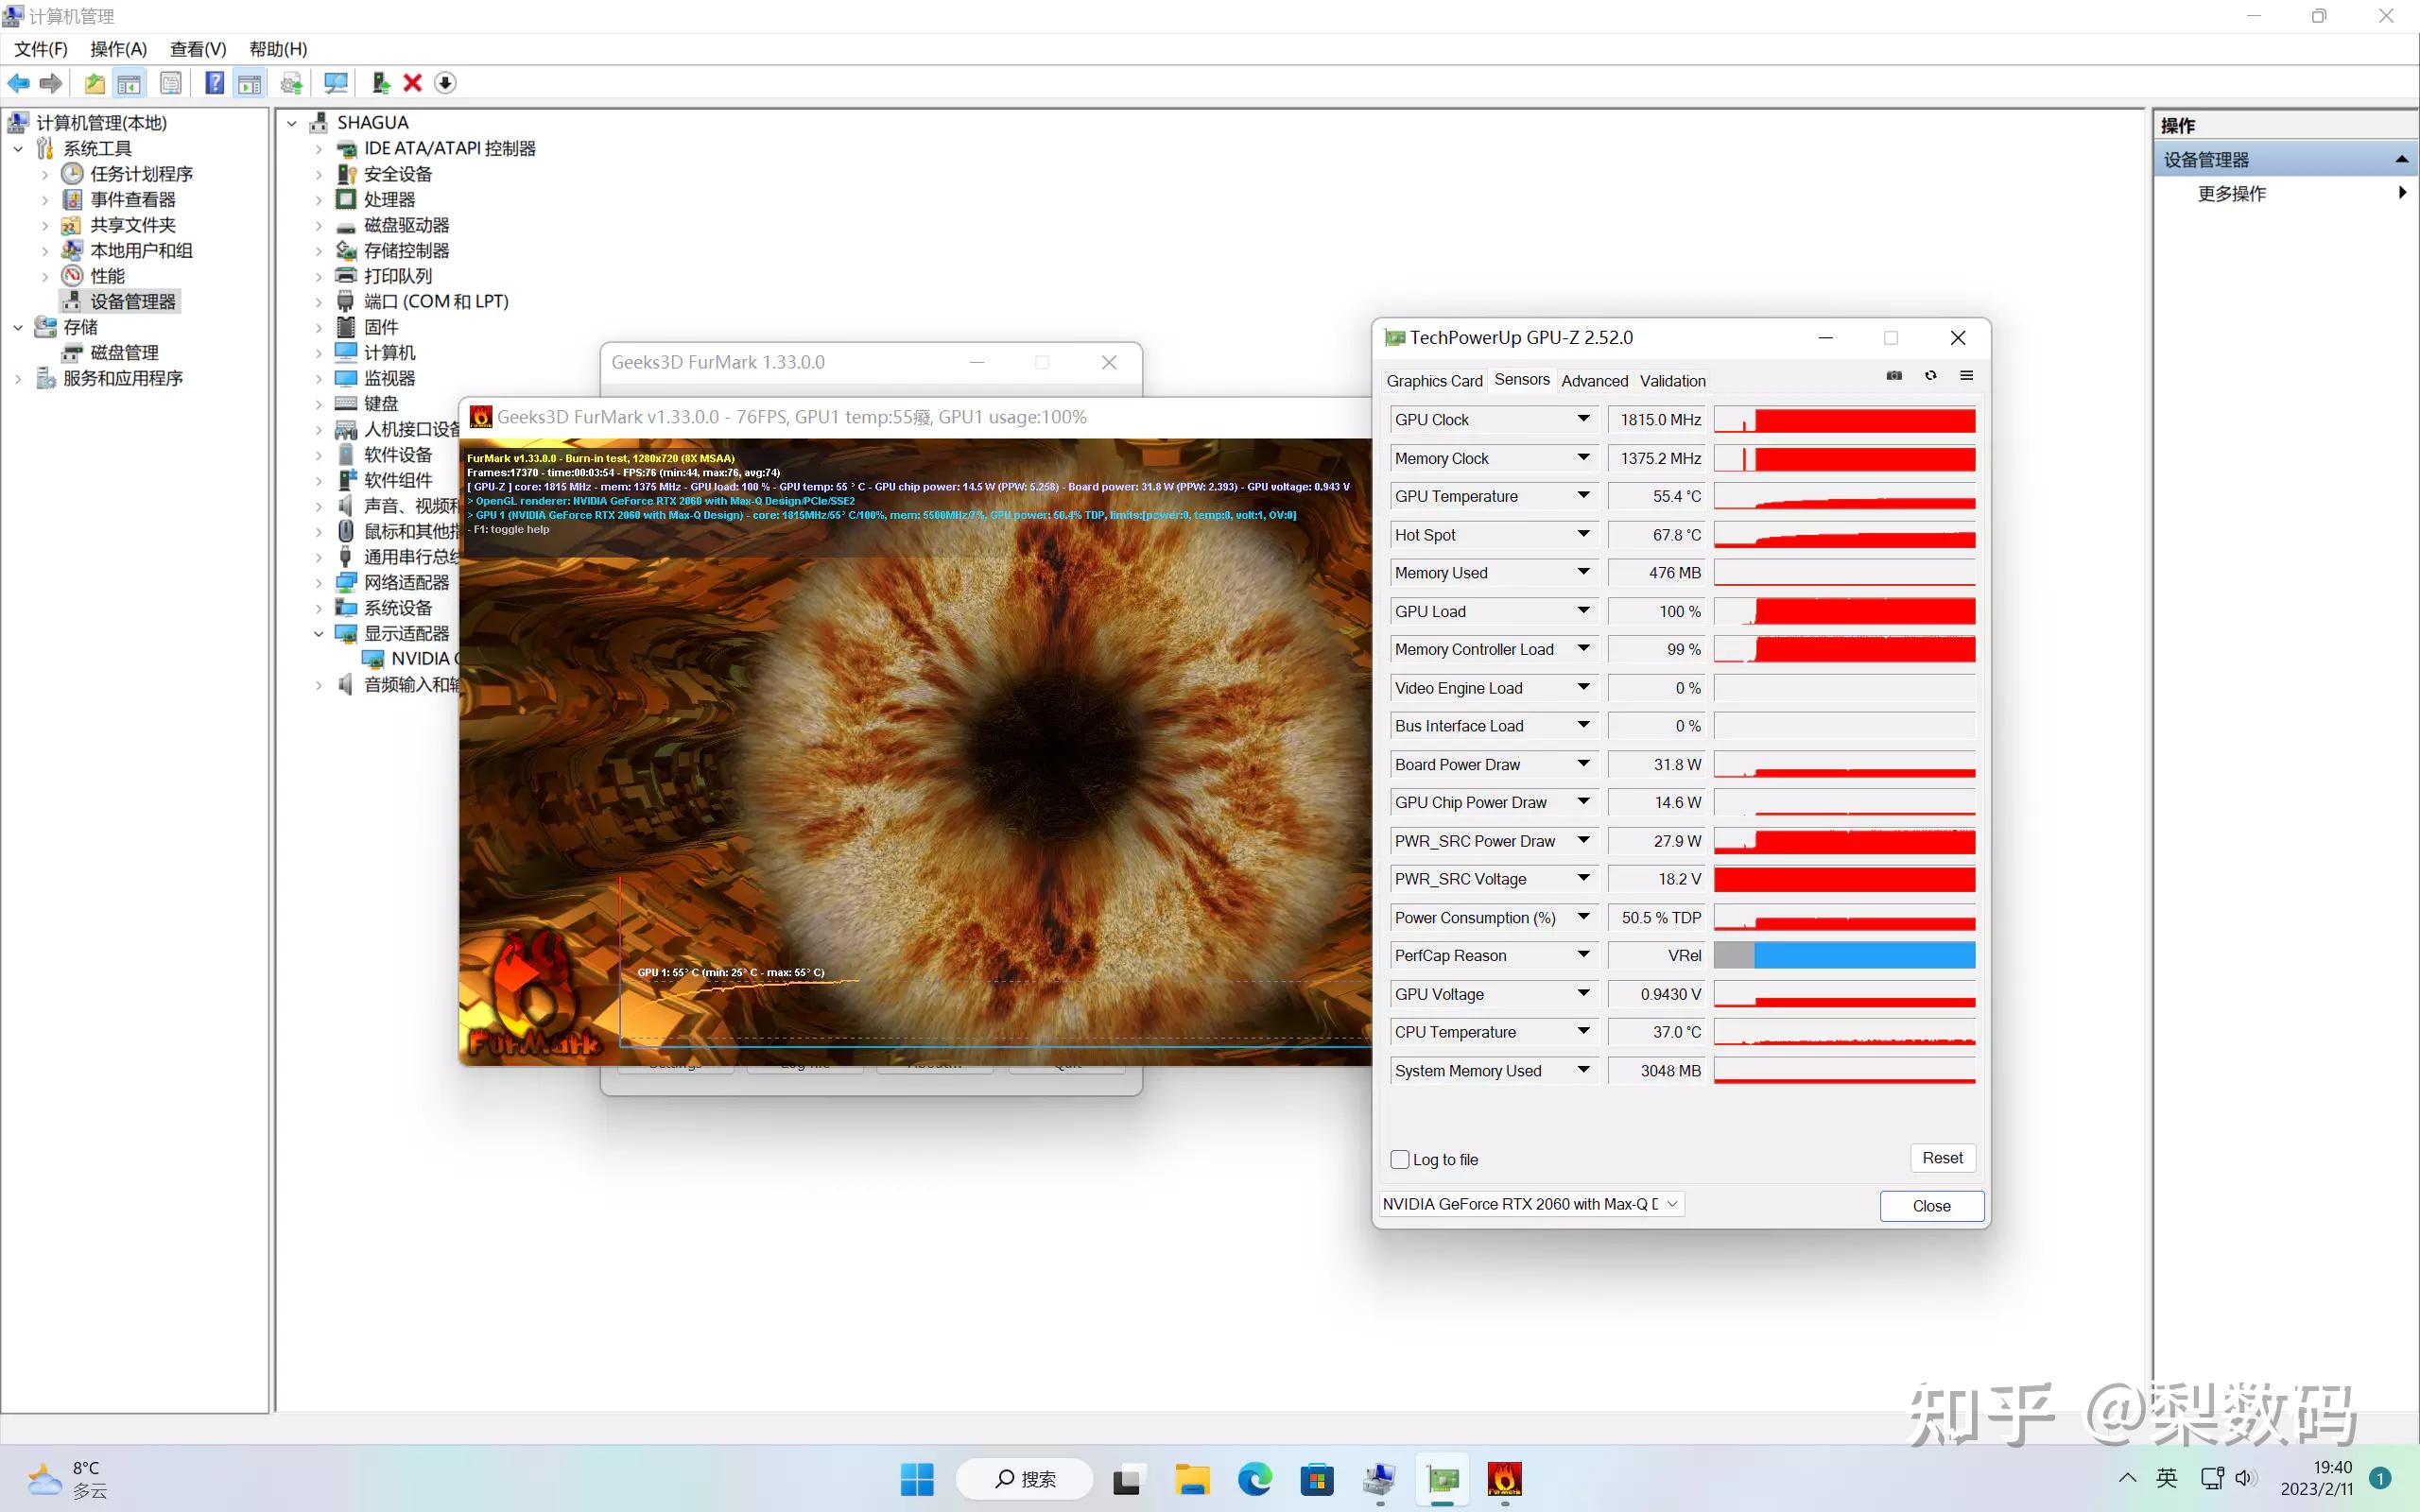This screenshot has height=1512, width=2420.
Task: Open weather widget showing 8°C
Action: coord(66,1479)
